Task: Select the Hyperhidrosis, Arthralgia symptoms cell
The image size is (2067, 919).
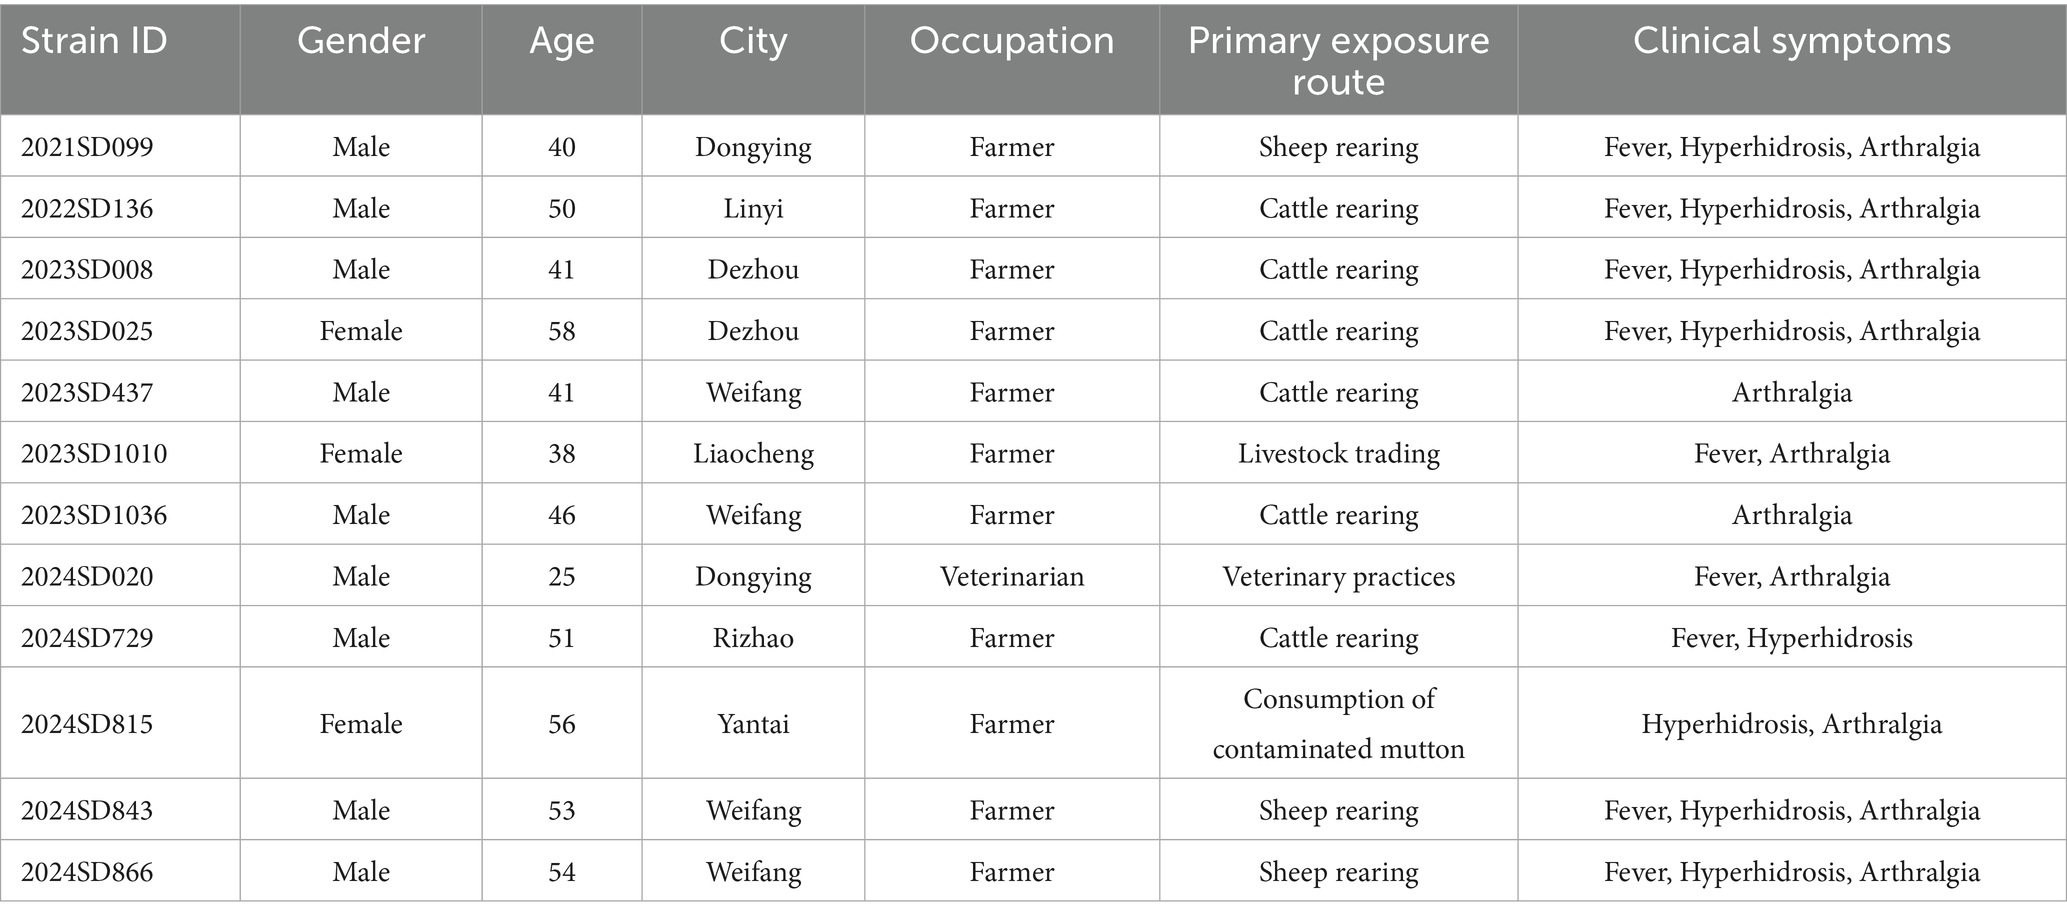Action: point(1791,724)
